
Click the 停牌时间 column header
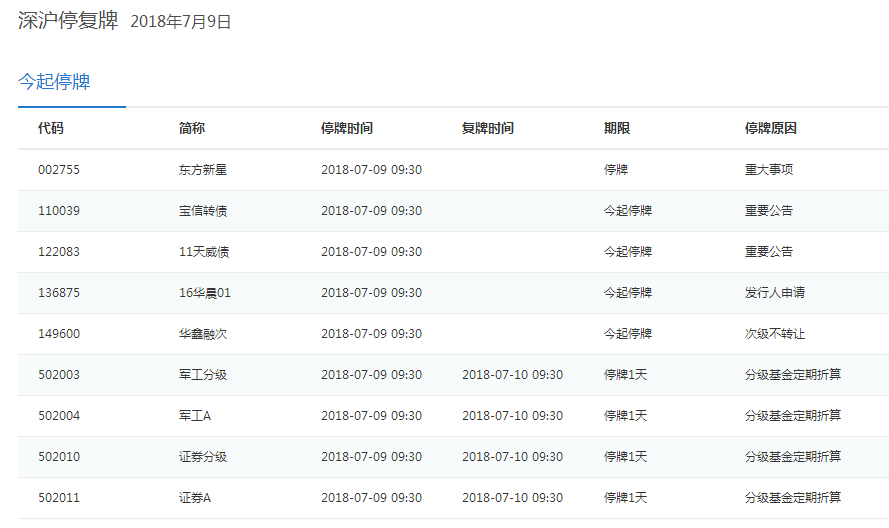(x=347, y=129)
